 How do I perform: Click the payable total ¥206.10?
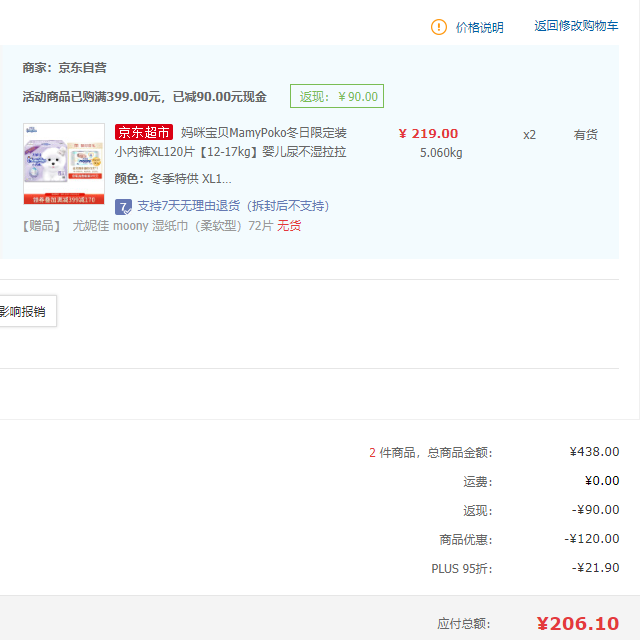pyautogui.click(x=578, y=624)
